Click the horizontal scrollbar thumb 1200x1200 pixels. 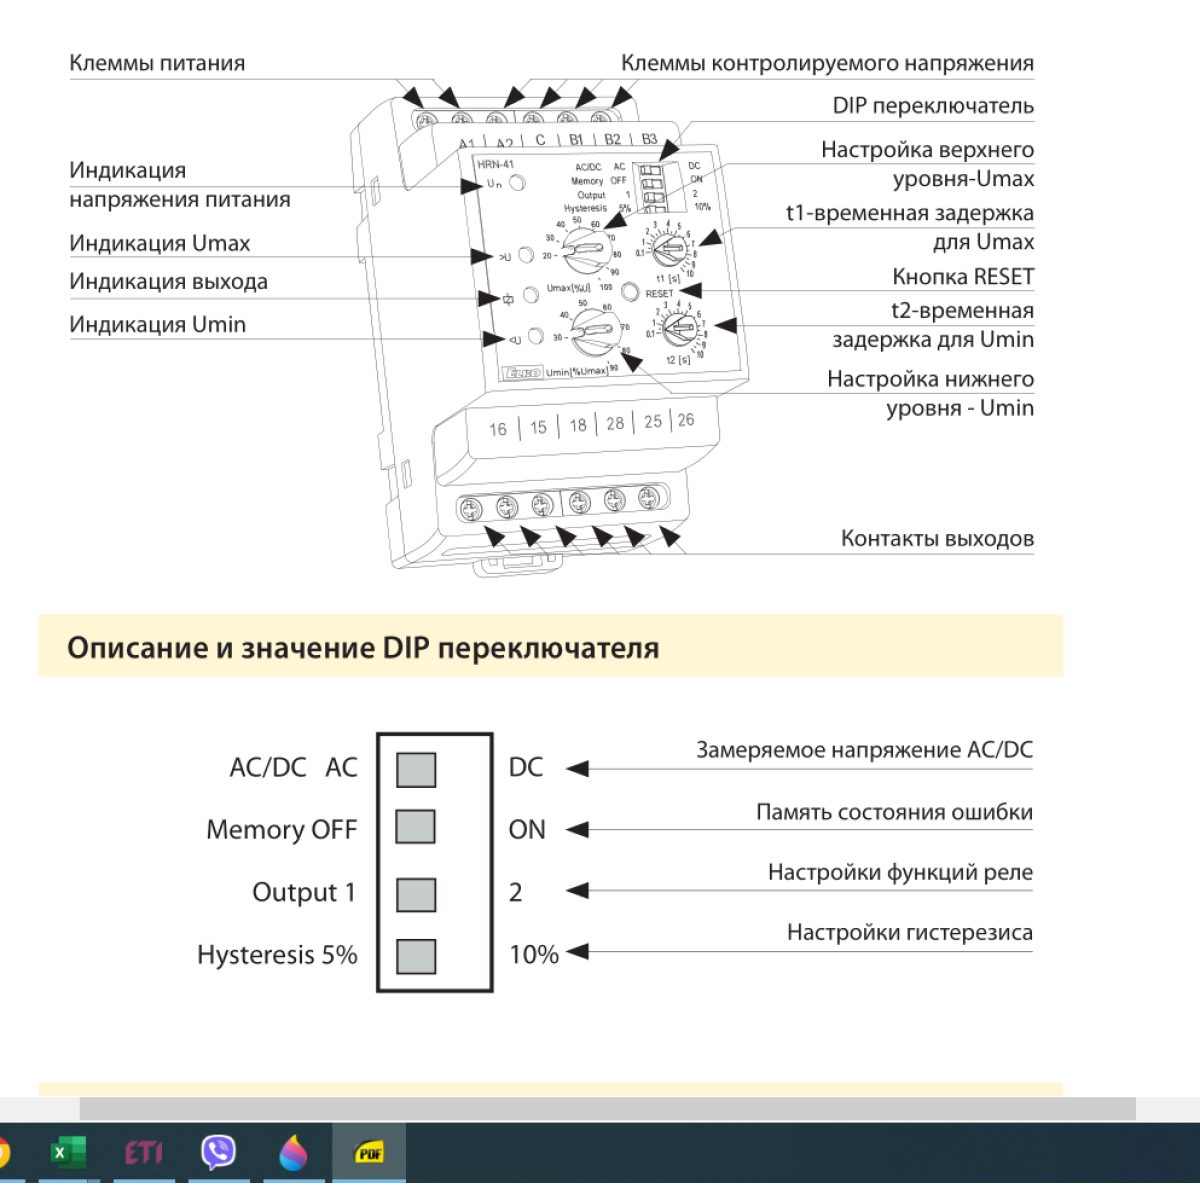(607, 1108)
